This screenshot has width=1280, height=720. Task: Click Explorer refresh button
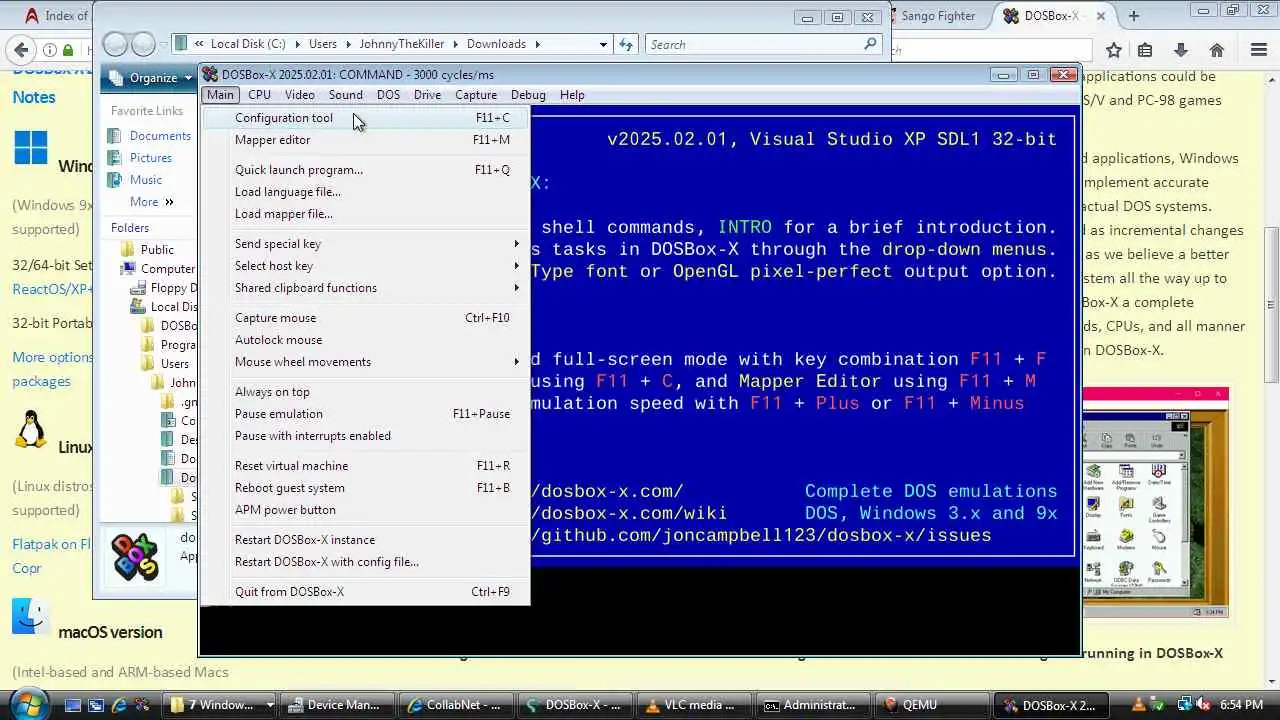point(626,44)
